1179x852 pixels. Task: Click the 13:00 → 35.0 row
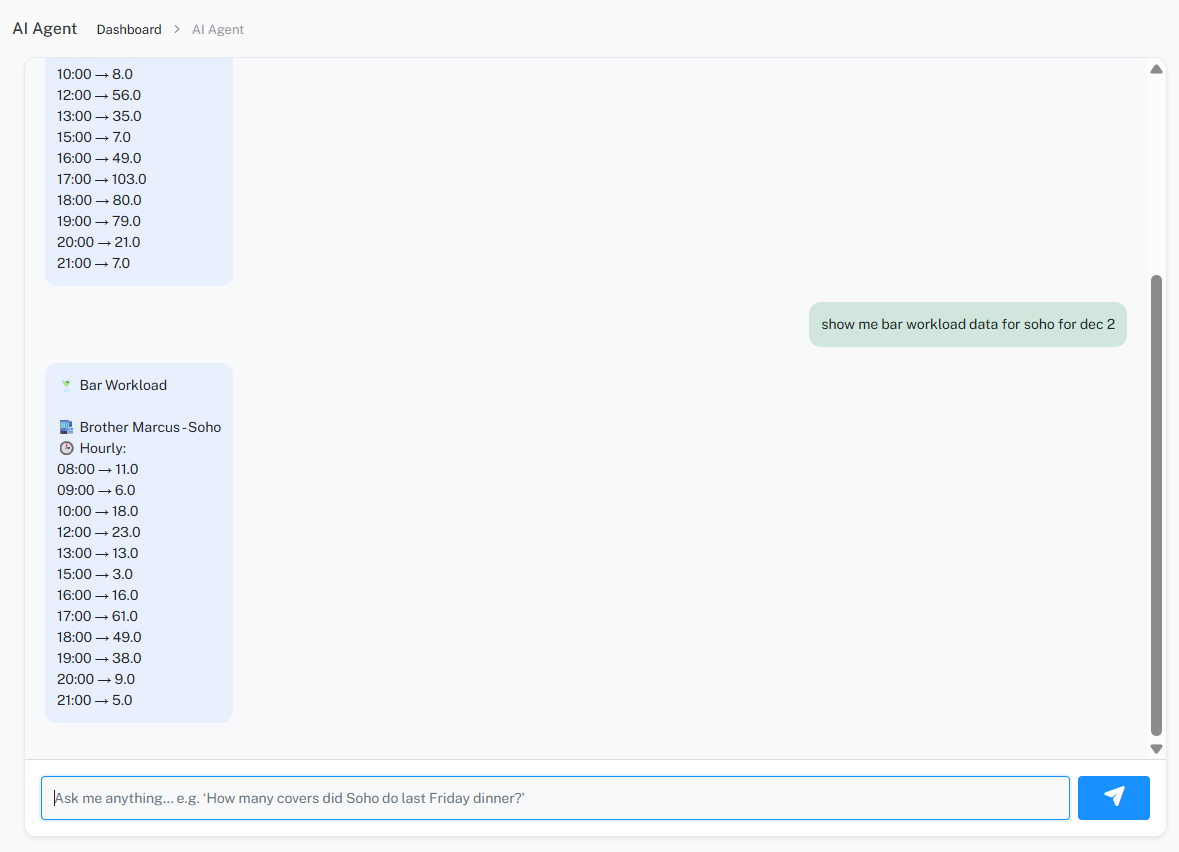[x=99, y=117]
